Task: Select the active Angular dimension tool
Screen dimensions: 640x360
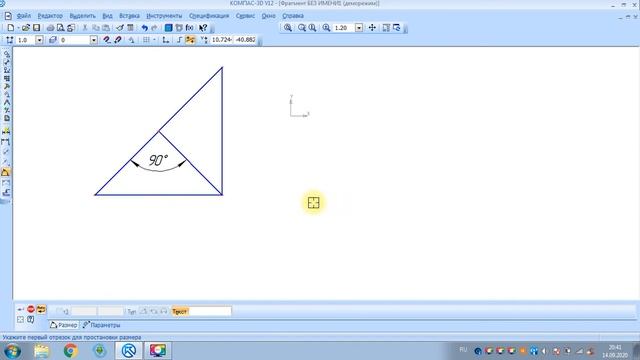Action: (x=6, y=173)
